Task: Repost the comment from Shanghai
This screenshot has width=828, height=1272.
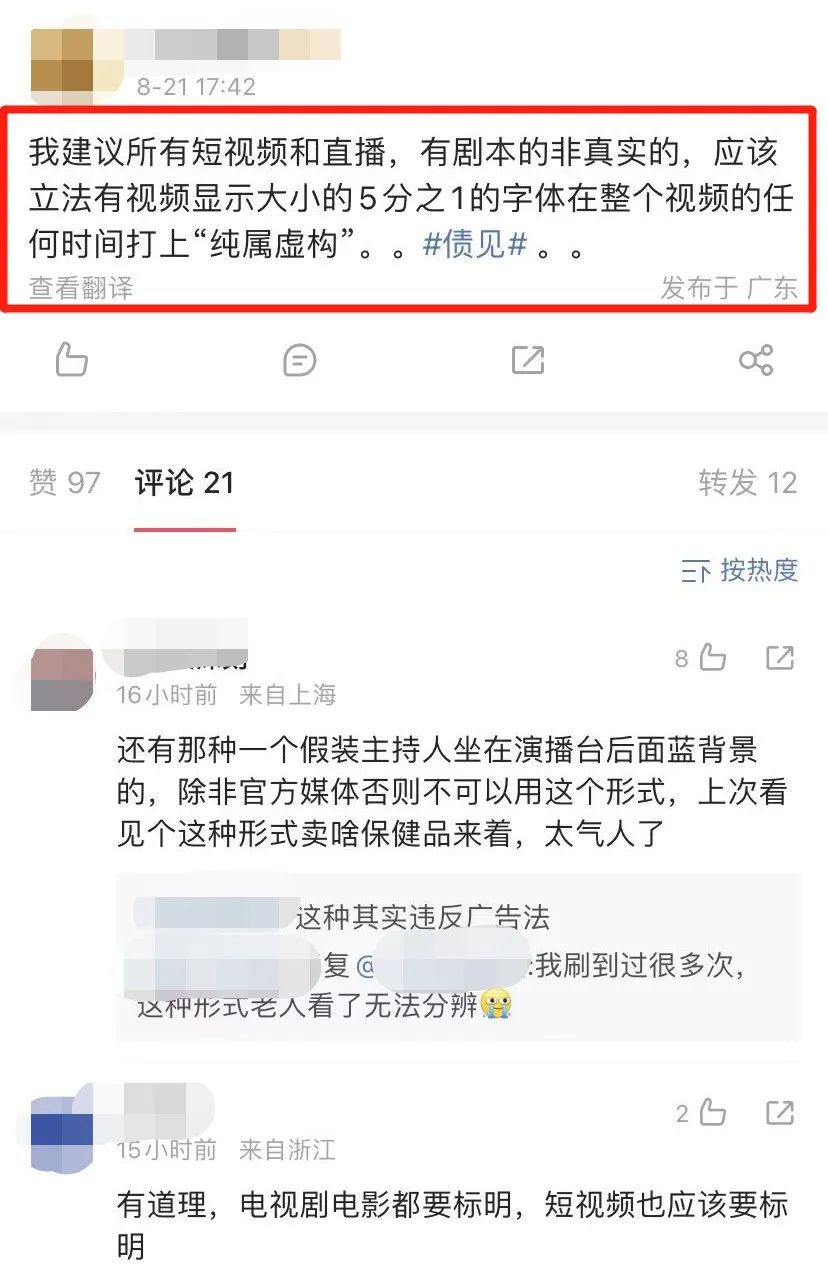Action: [x=780, y=658]
